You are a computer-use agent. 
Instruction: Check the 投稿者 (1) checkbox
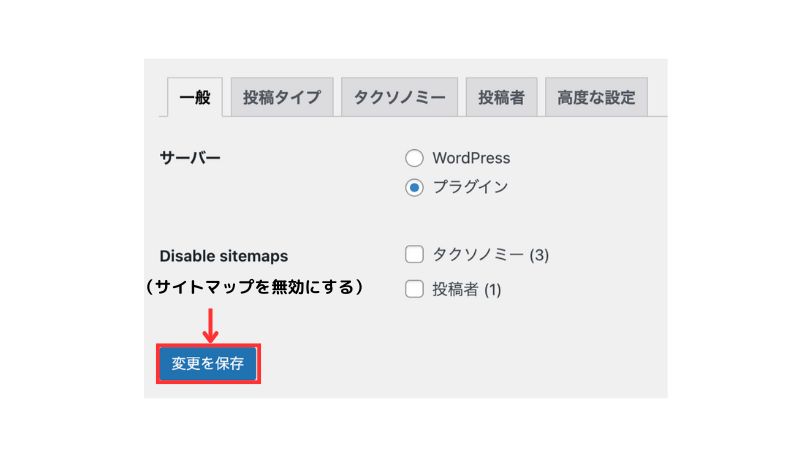414,290
